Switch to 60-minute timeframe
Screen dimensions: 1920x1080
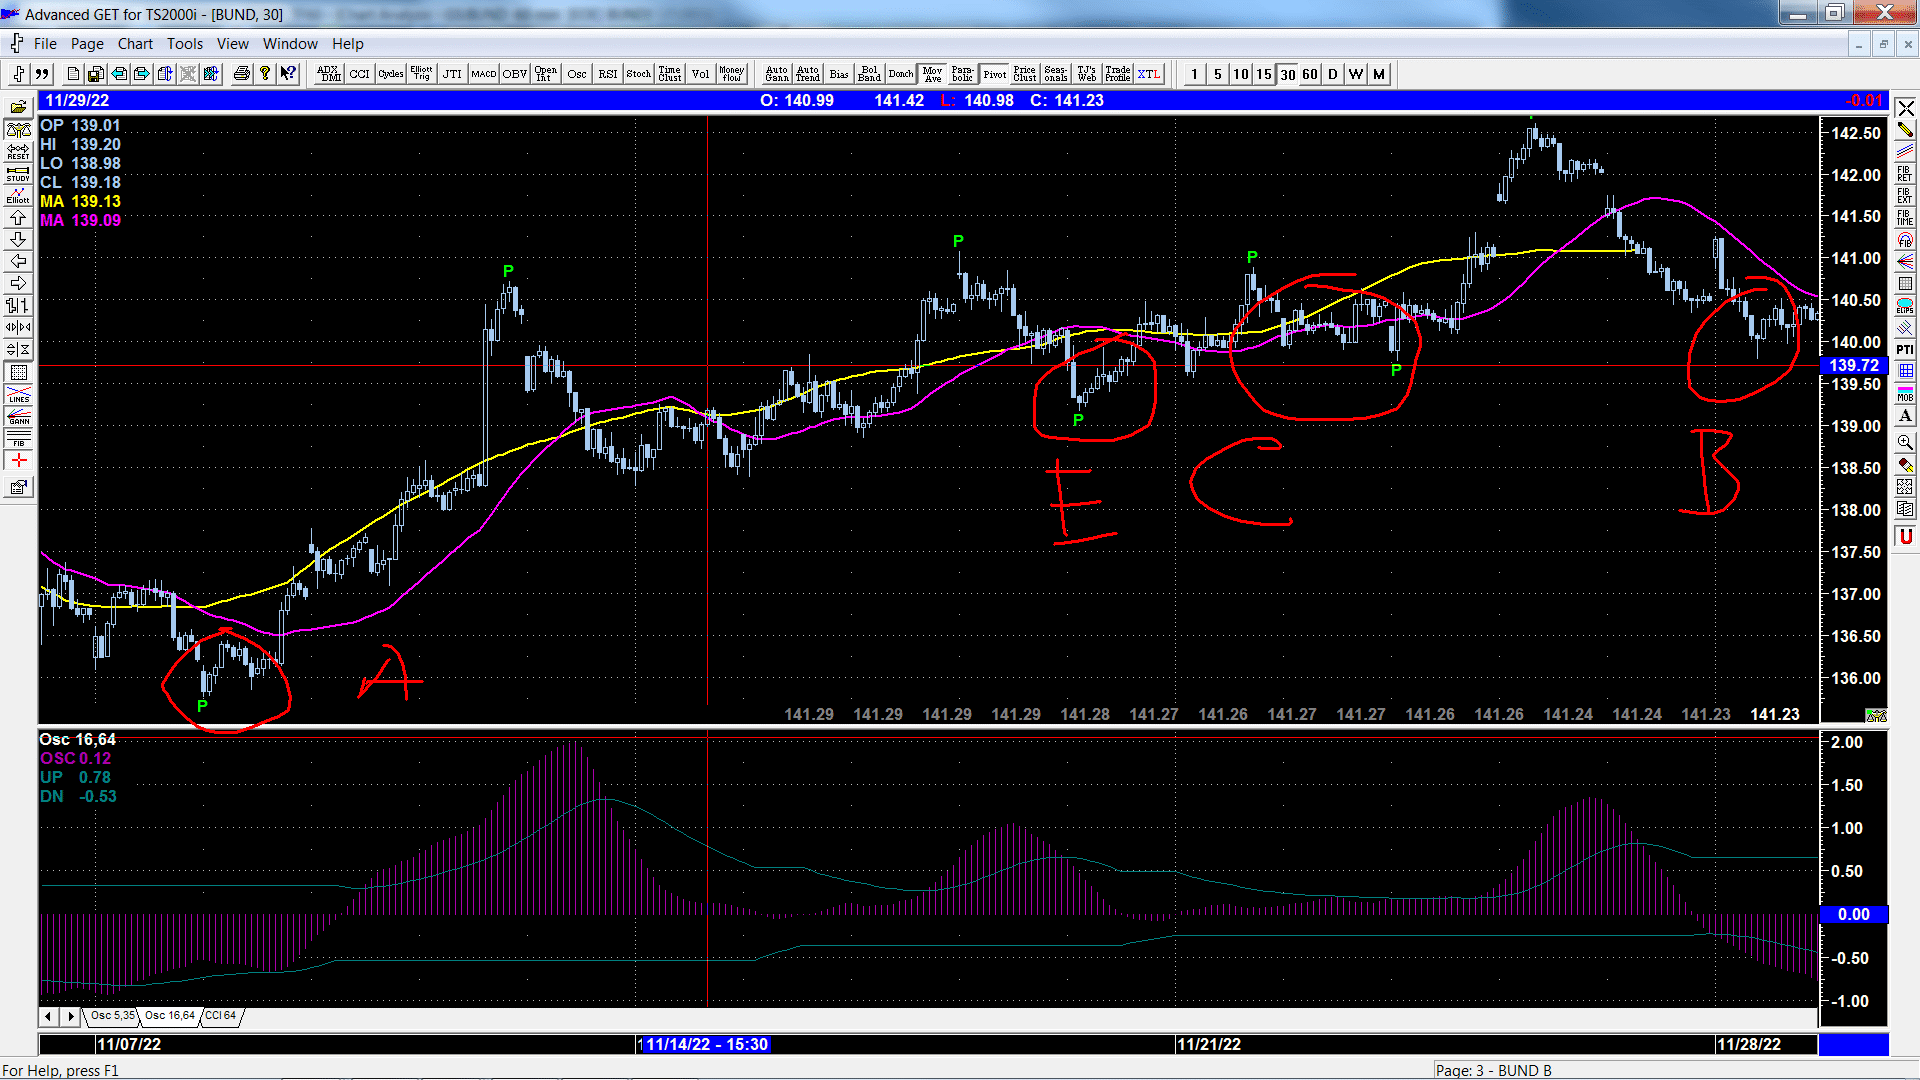coord(1310,74)
